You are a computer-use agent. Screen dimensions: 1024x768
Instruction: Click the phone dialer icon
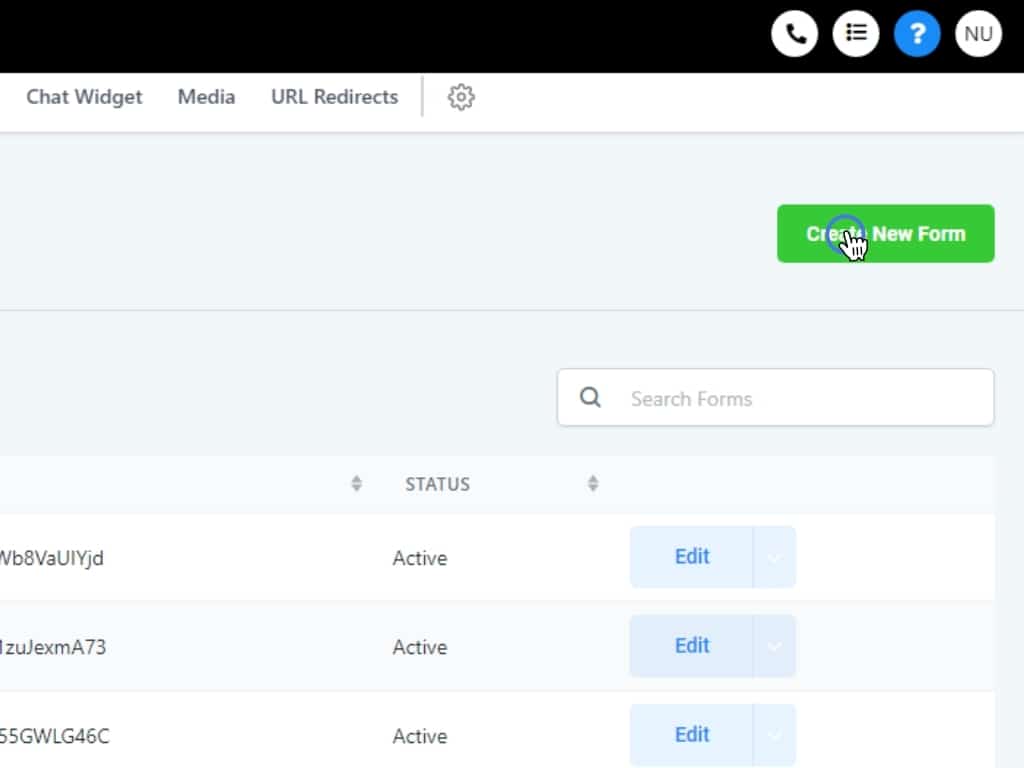(x=795, y=34)
